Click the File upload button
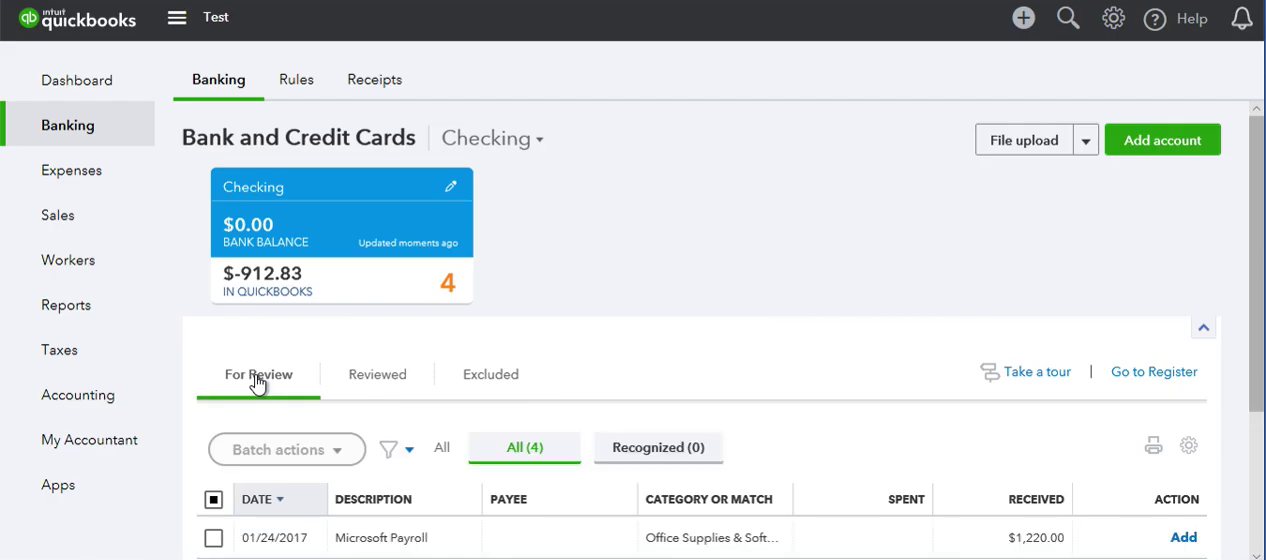The image size is (1266, 560). tap(1024, 140)
